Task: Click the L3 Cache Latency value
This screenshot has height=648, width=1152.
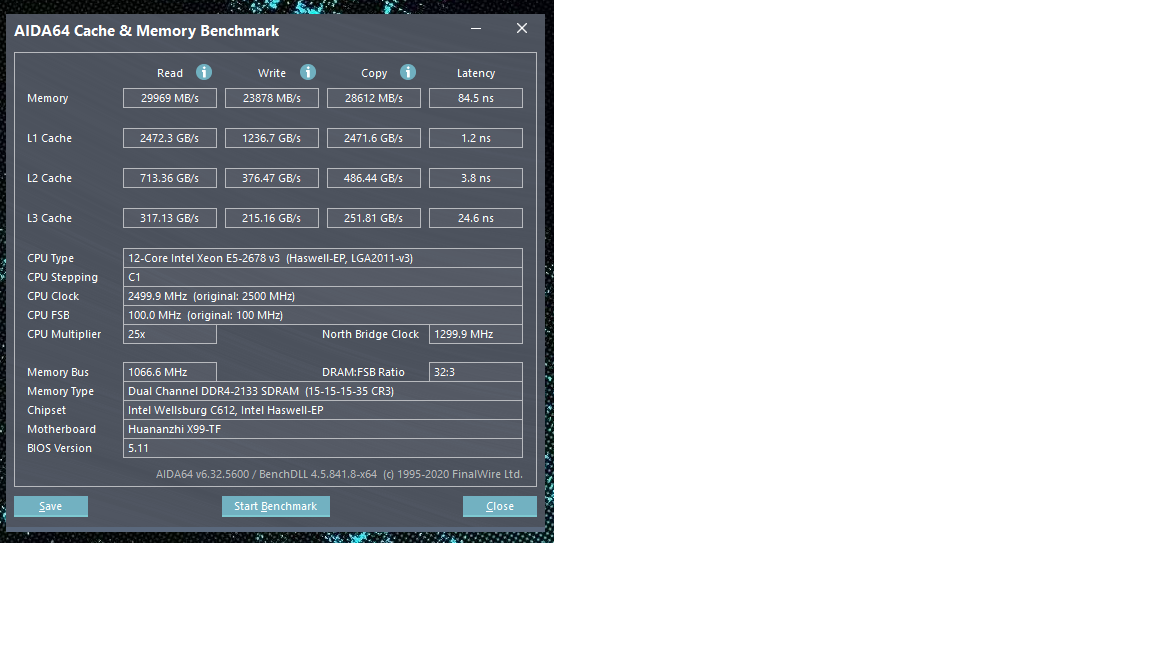Action: (476, 218)
